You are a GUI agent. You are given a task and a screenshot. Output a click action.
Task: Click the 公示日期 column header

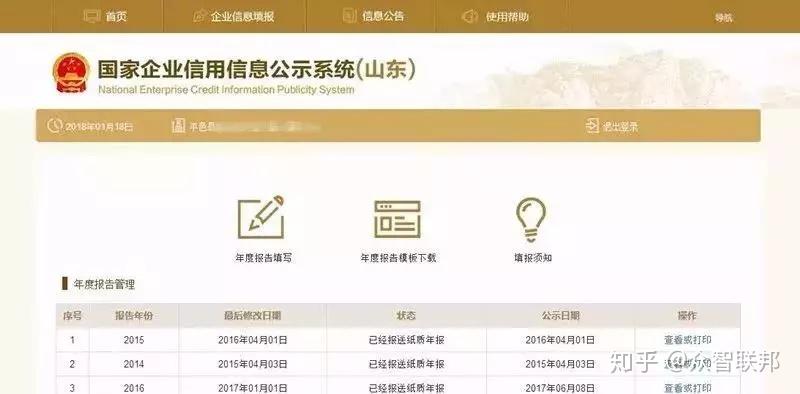tap(560, 316)
